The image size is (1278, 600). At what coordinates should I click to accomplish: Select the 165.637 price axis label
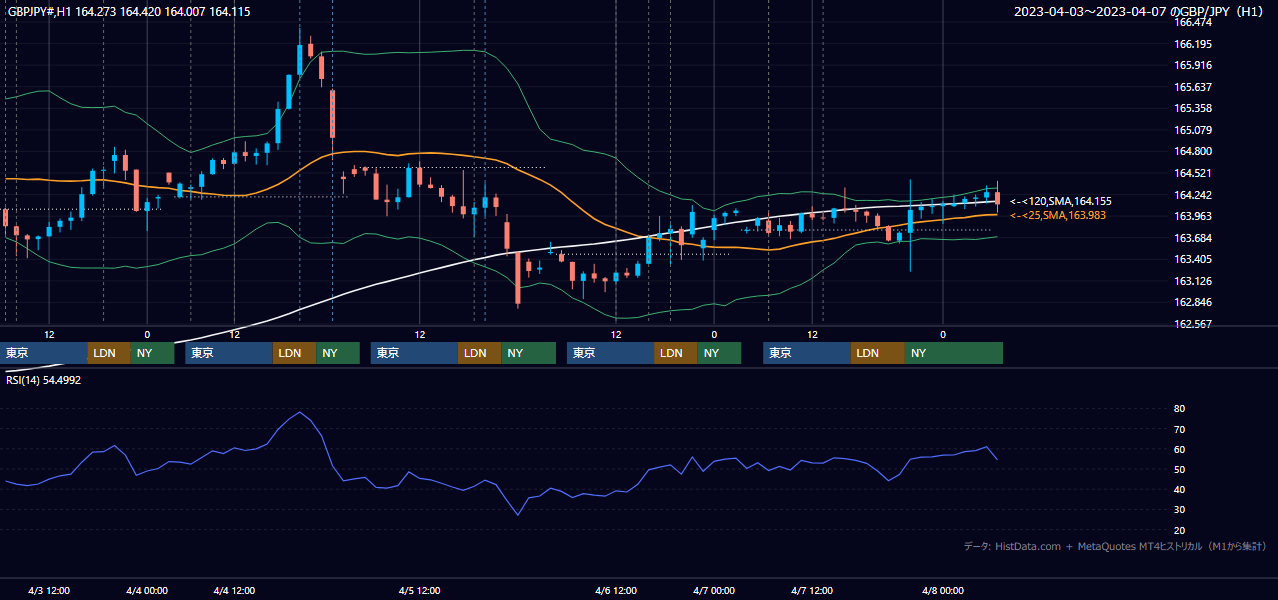(x=1193, y=87)
